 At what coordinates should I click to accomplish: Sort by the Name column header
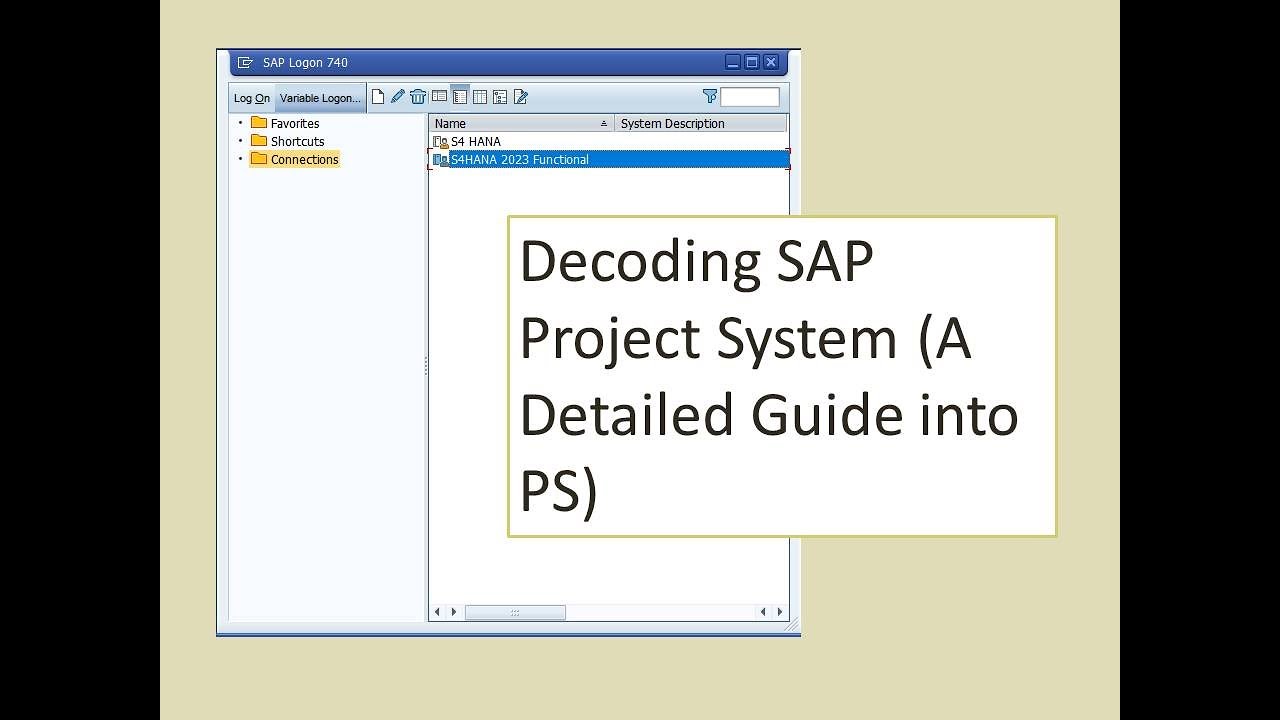click(x=521, y=123)
